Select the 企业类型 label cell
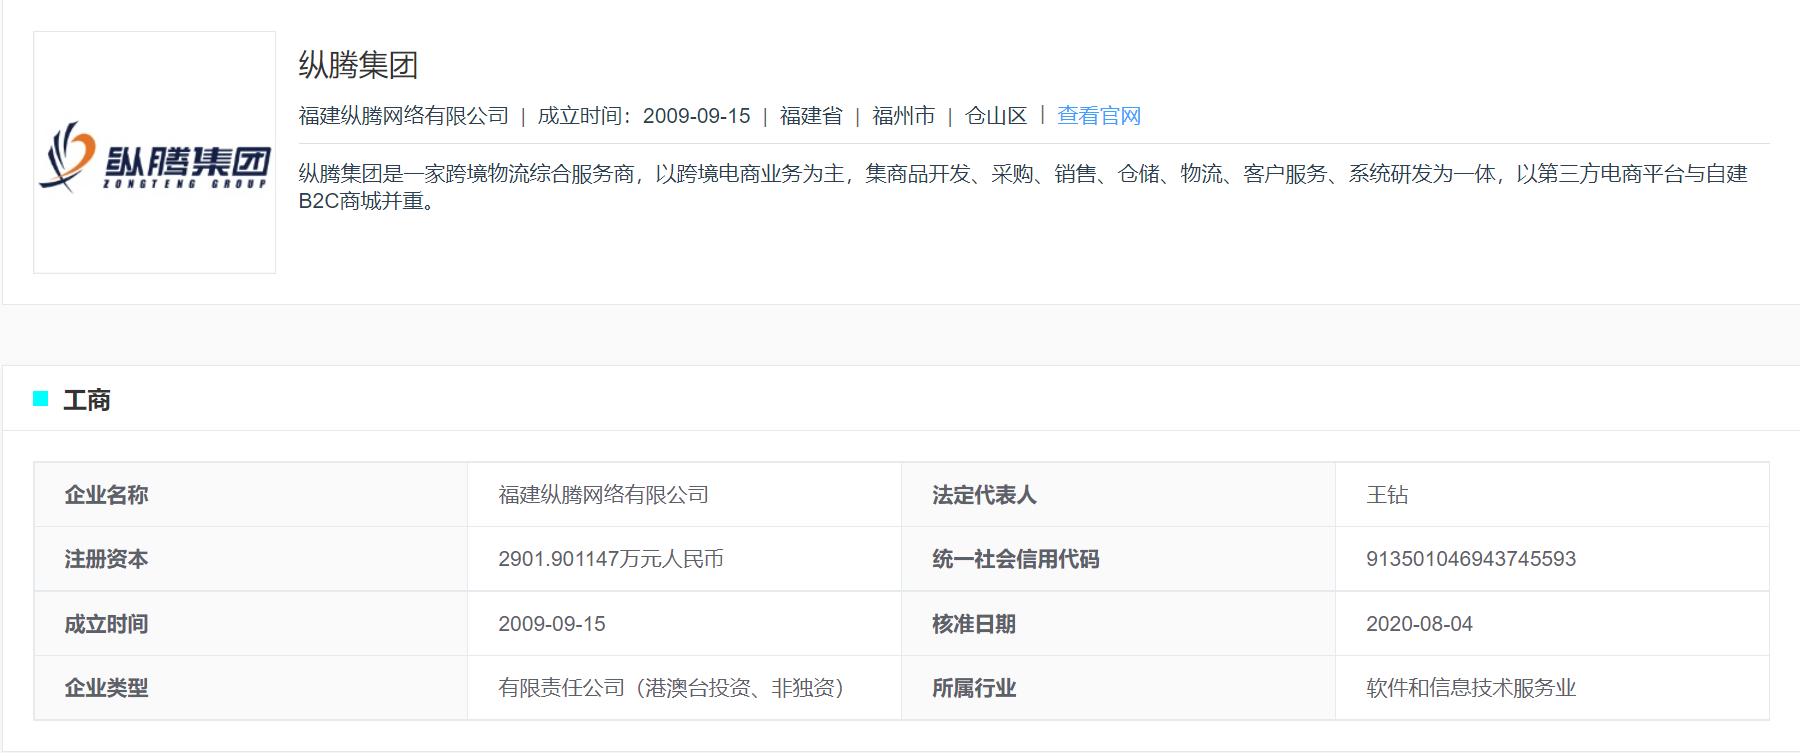Image resolution: width=1800 pixels, height=753 pixels. click(x=251, y=688)
